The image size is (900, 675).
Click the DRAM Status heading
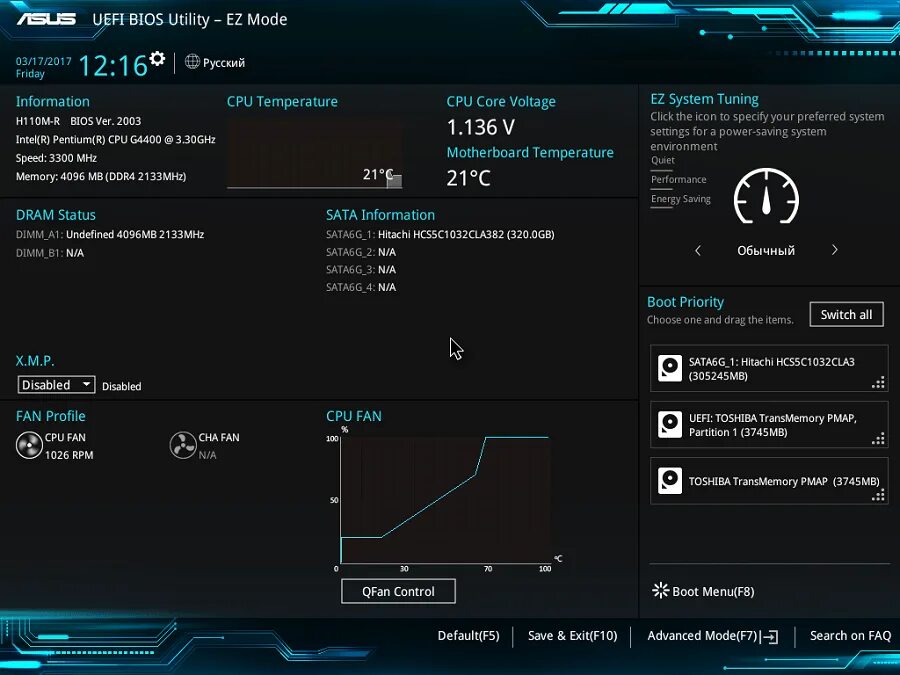(x=56, y=215)
